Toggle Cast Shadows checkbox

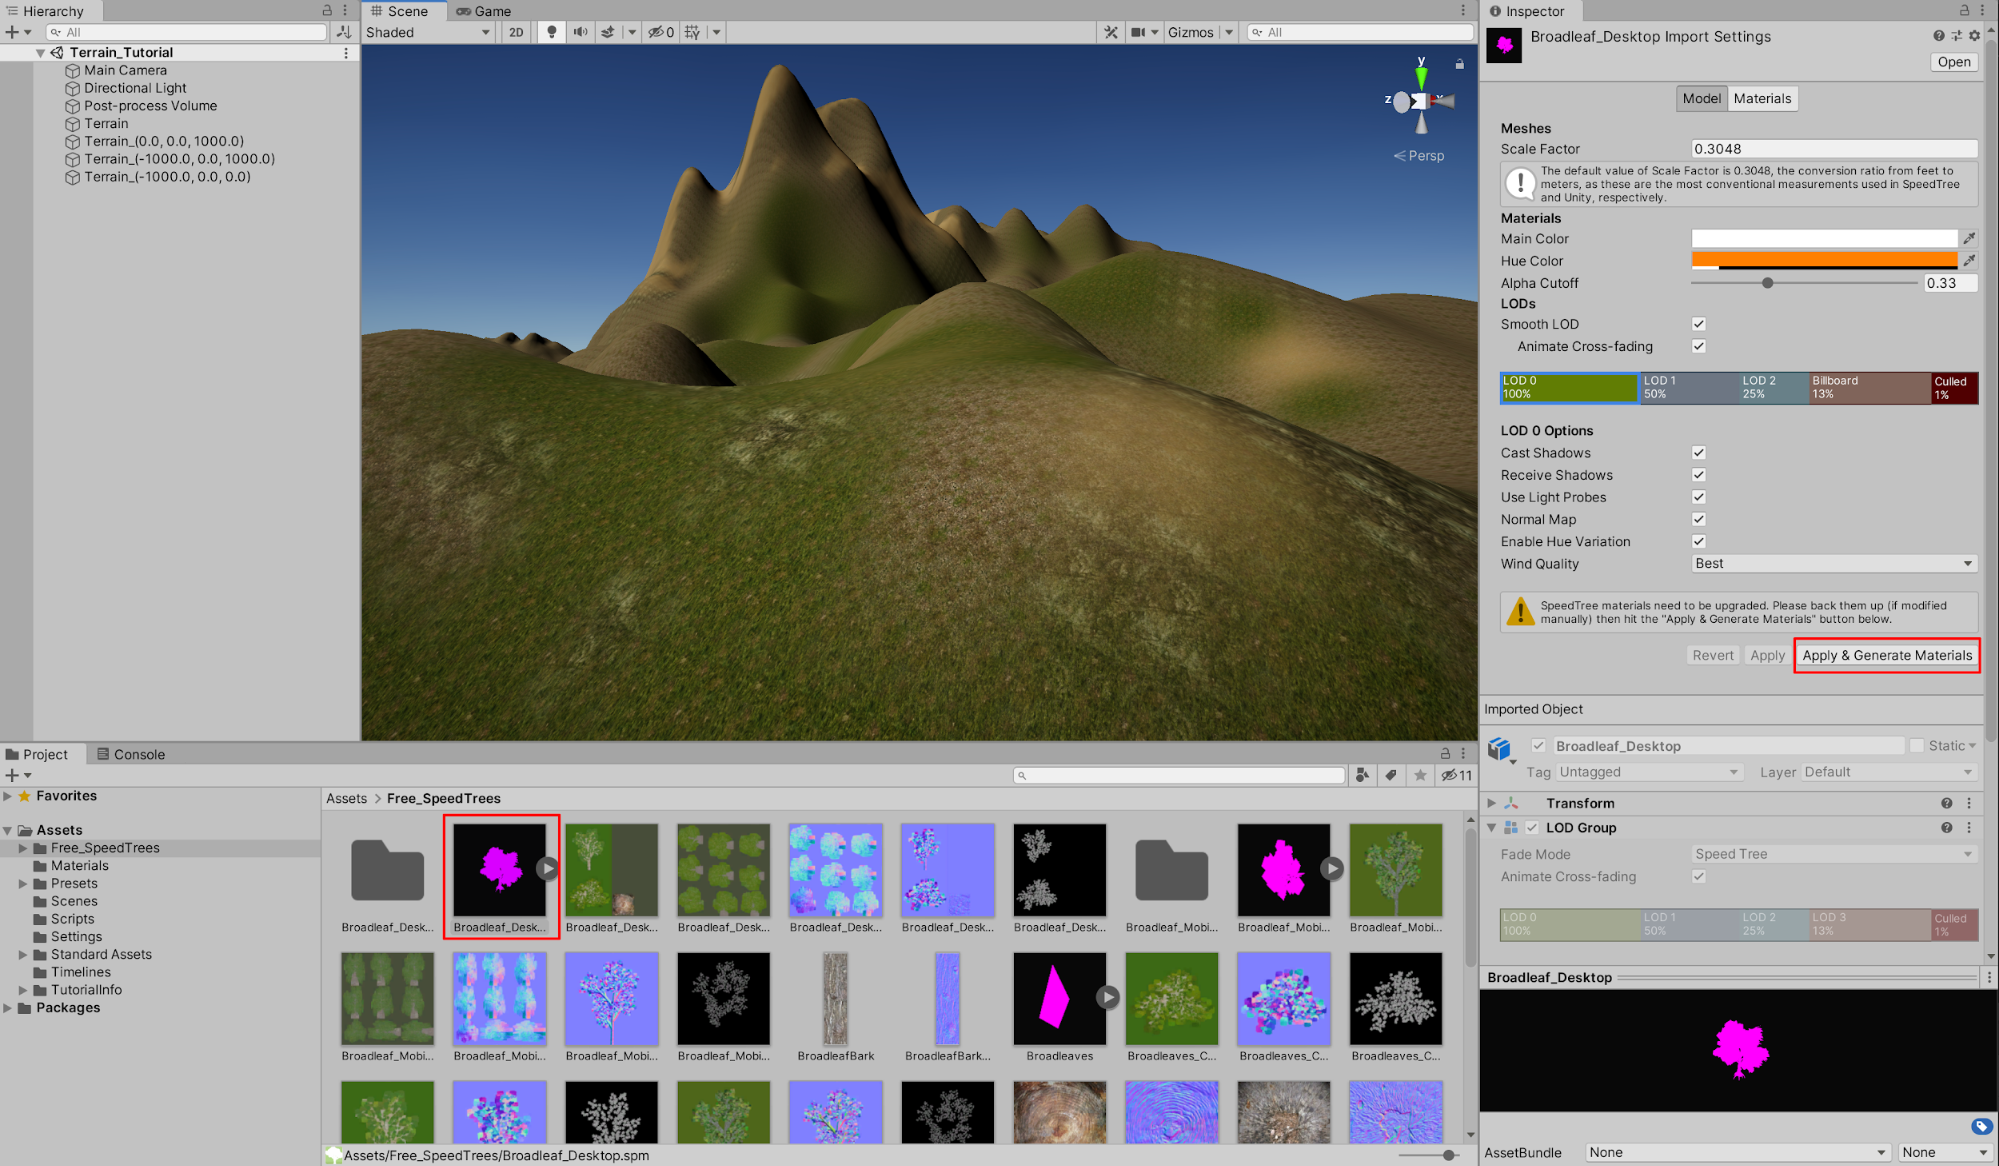point(1698,453)
